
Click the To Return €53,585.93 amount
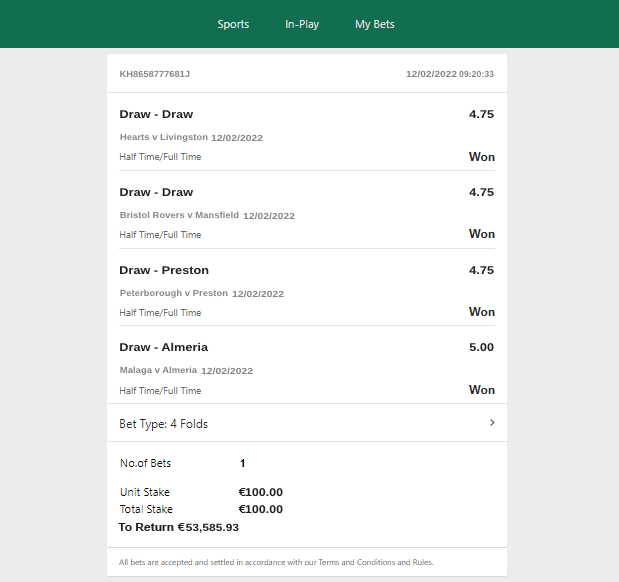178,527
